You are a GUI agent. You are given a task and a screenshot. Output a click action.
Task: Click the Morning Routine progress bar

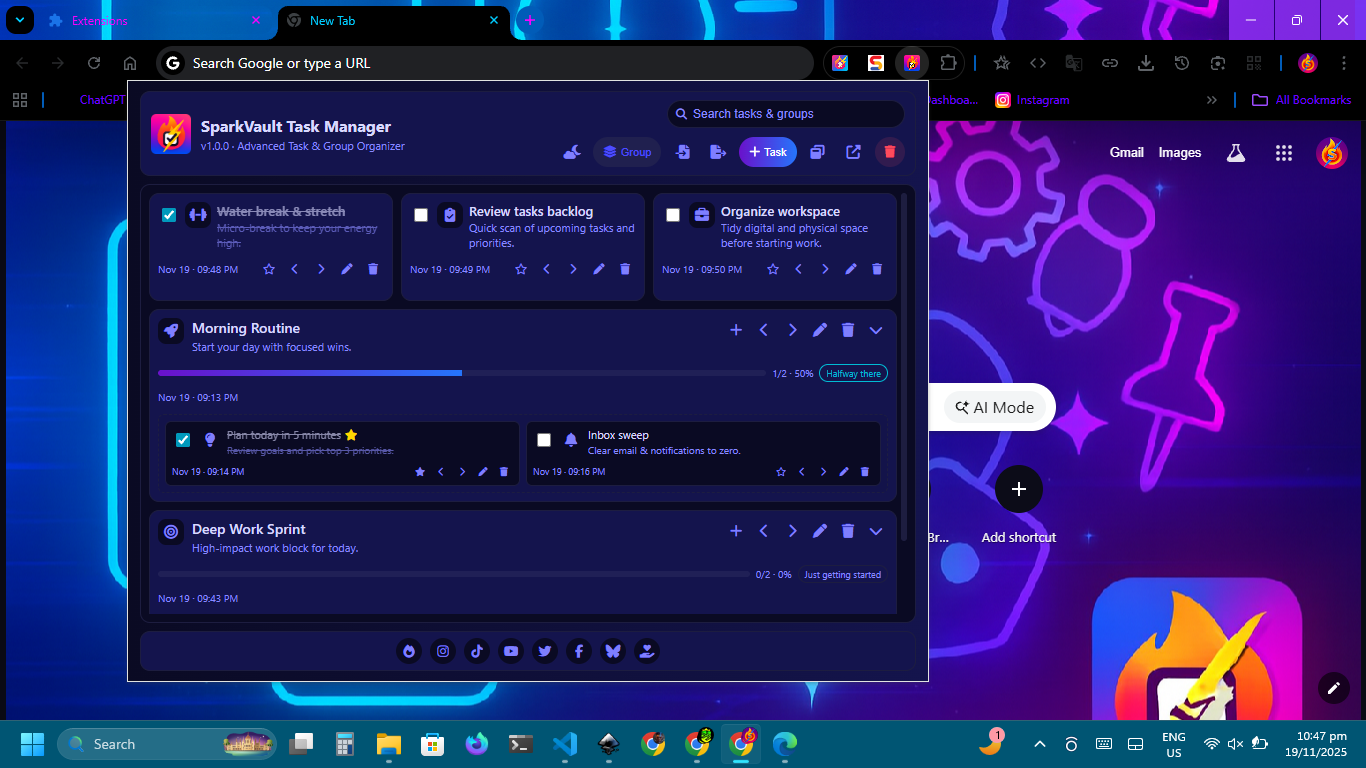tap(461, 373)
